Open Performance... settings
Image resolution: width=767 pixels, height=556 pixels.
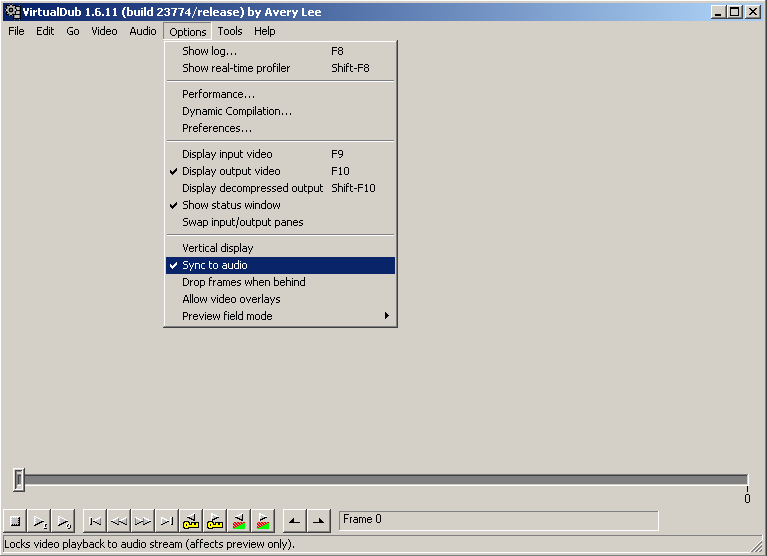[x=280, y=94]
